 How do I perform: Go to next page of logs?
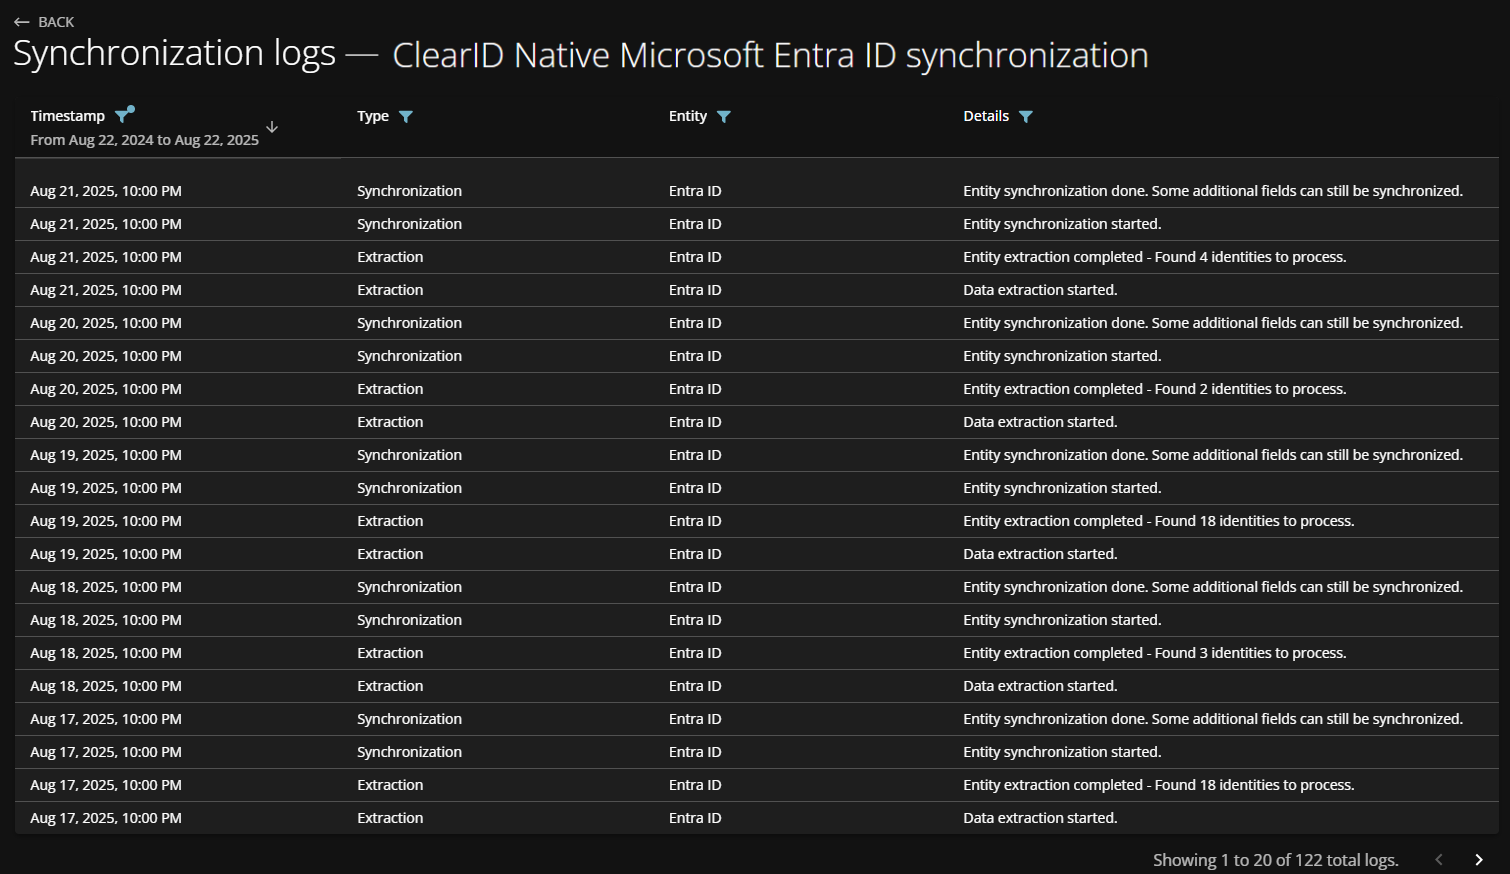tap(1479, 860)
